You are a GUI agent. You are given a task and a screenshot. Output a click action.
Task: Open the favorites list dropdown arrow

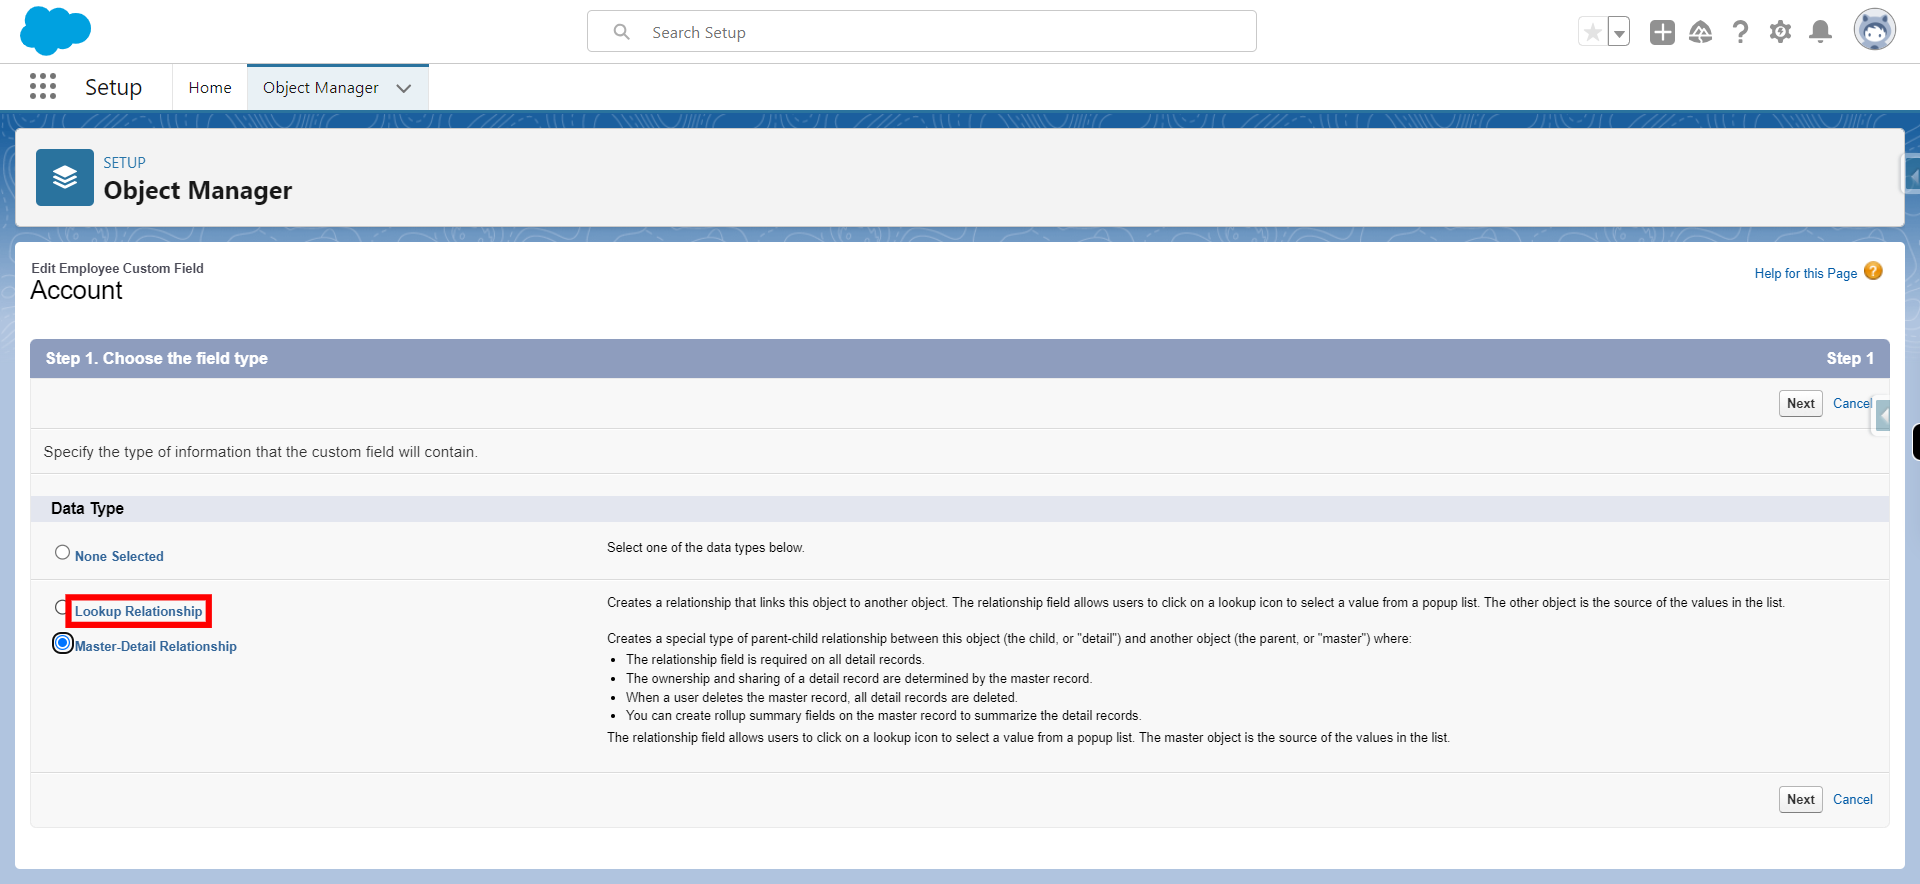[x=1619, y=32]
